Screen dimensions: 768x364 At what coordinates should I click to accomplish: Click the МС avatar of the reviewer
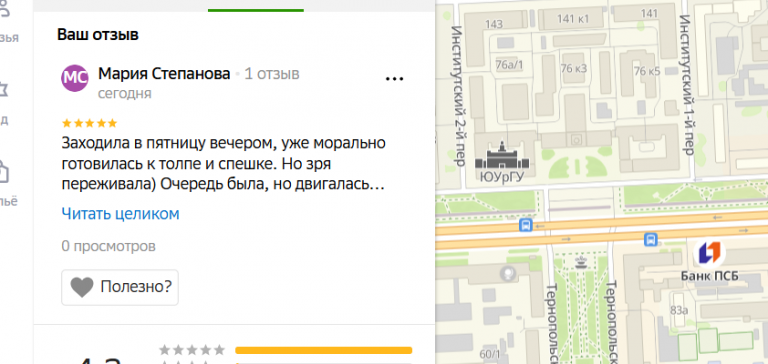tap(74, 78)
